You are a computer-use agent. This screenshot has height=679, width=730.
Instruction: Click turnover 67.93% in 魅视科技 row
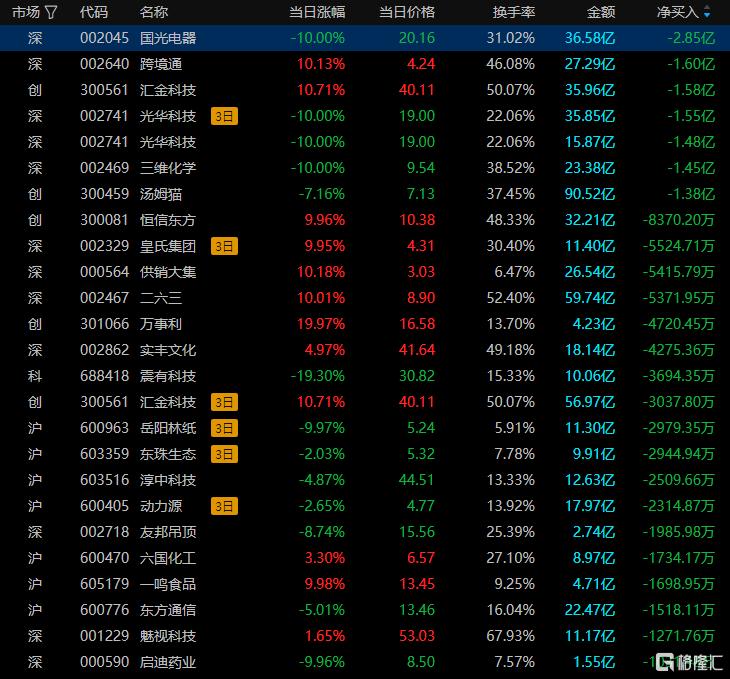[x=511, y=636]
